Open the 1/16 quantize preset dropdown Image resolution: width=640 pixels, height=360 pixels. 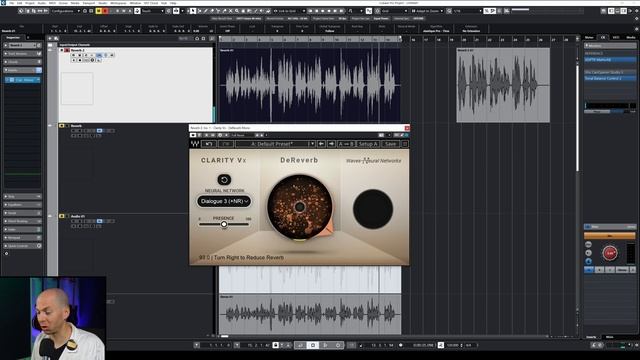467,11
